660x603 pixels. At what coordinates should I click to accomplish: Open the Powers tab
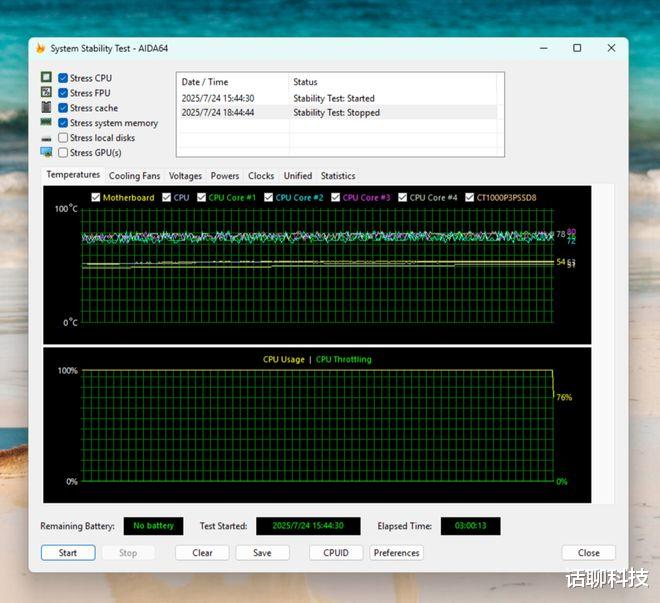225,176
